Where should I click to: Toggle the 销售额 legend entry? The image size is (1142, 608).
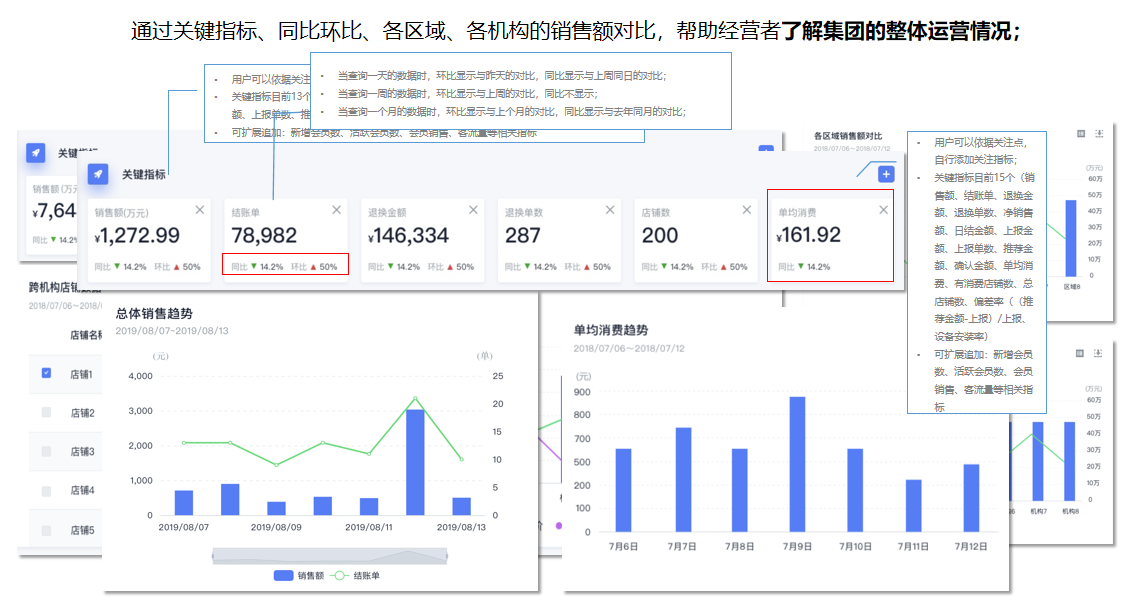point(299,575)
